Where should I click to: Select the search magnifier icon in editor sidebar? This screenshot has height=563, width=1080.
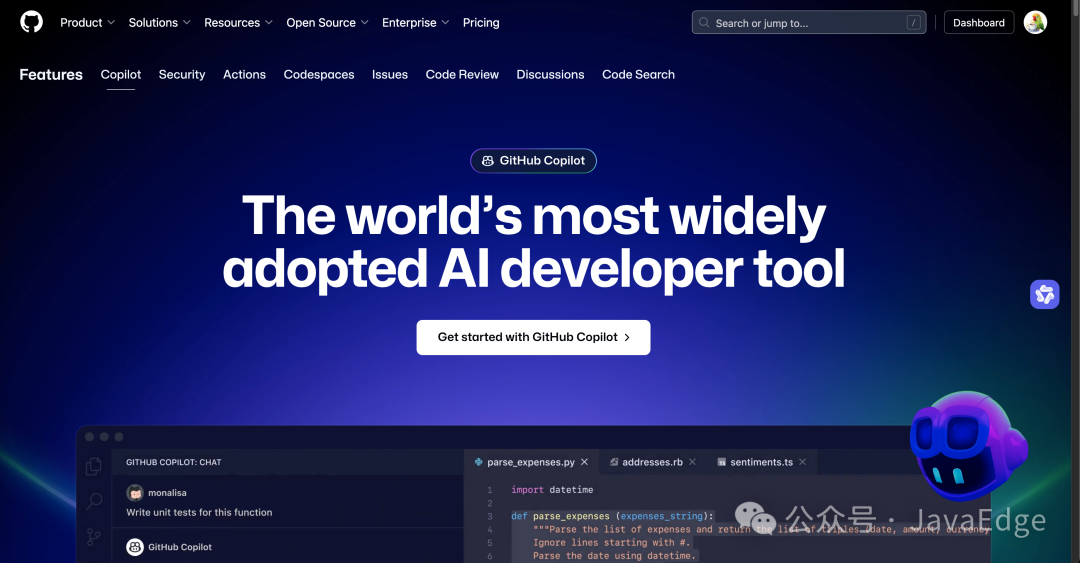pos(94,501)
